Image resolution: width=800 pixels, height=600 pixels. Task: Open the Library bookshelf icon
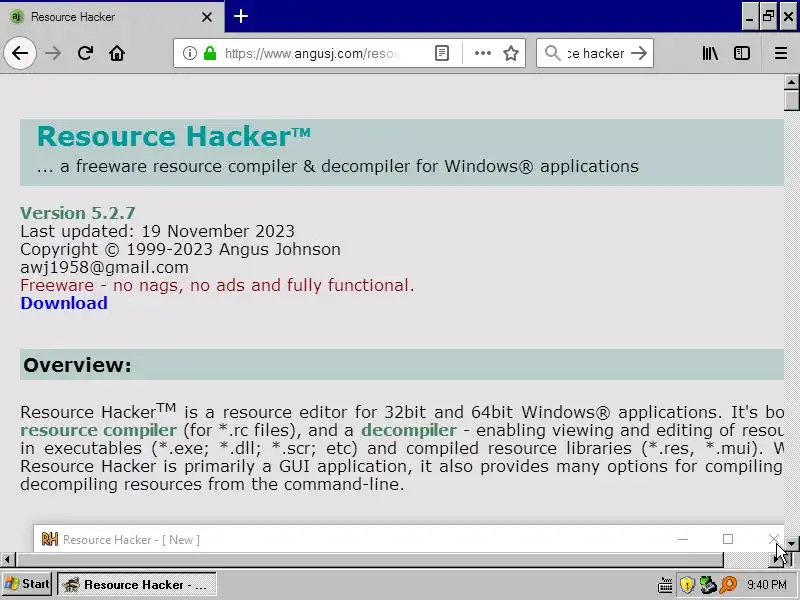[710, 53]
